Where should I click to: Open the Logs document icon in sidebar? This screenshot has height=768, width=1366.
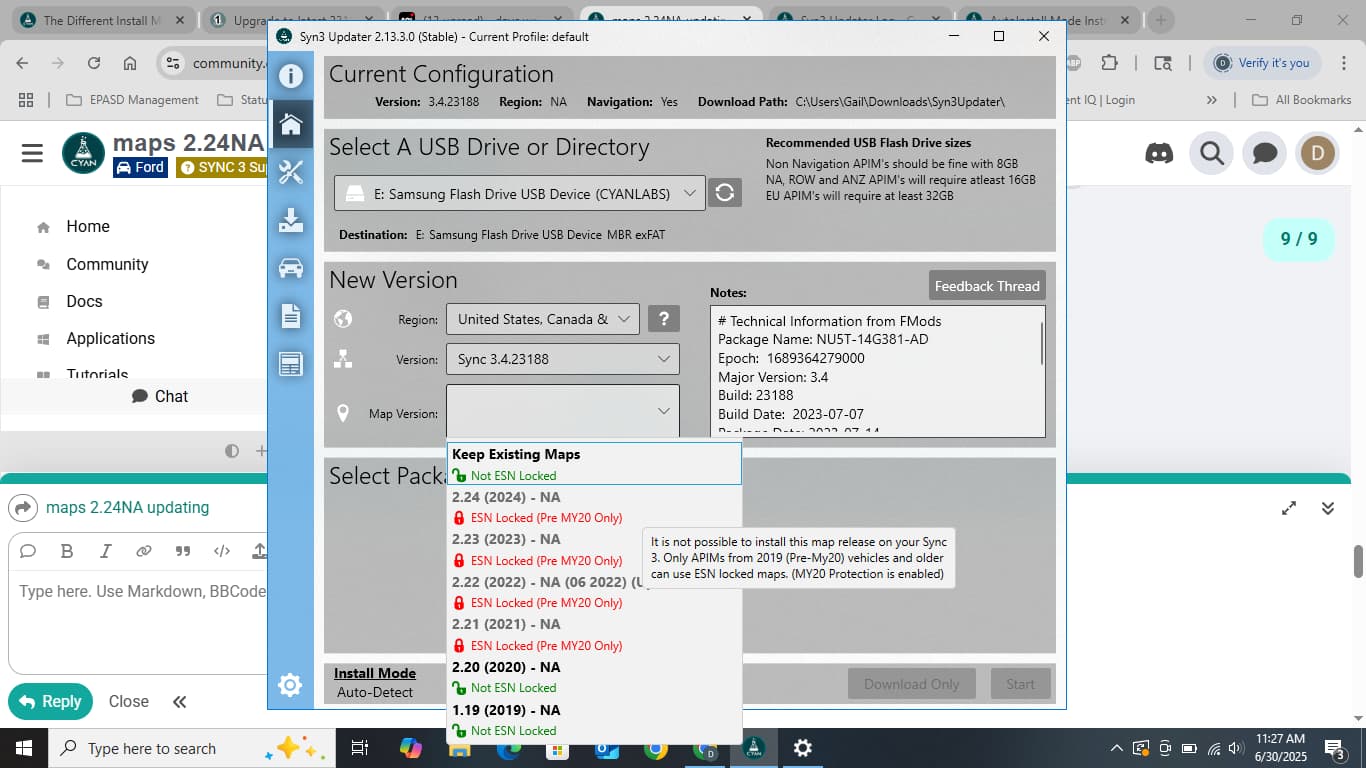(290, 316)
